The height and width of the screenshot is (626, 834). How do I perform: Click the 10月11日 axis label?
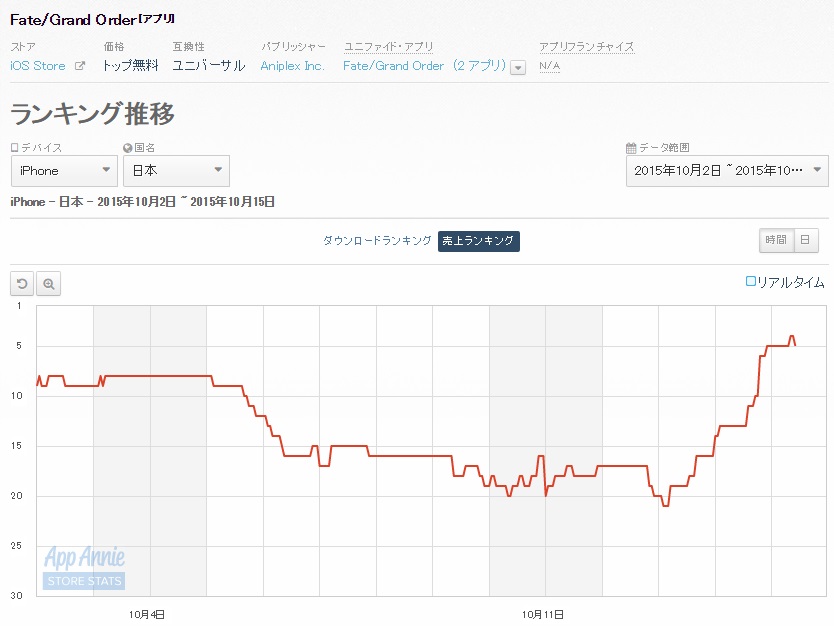(543, 615)
